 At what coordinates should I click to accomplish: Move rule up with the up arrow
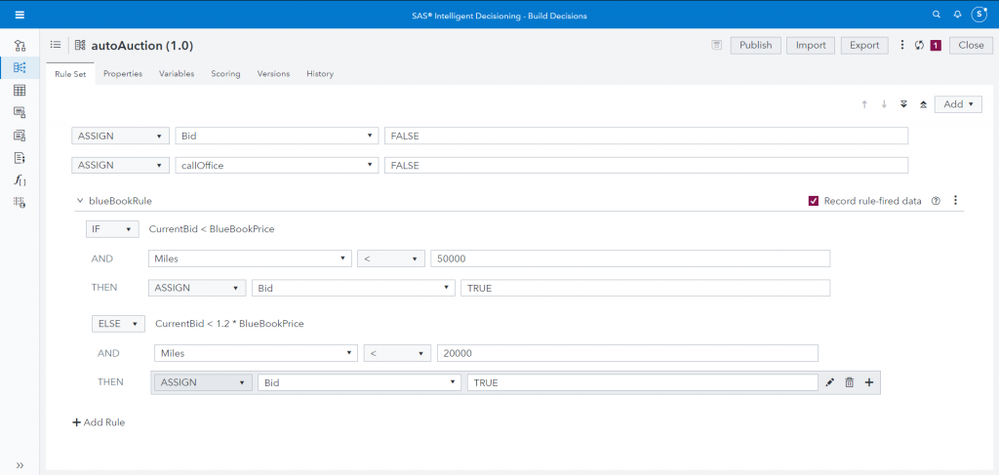point(865,104)
